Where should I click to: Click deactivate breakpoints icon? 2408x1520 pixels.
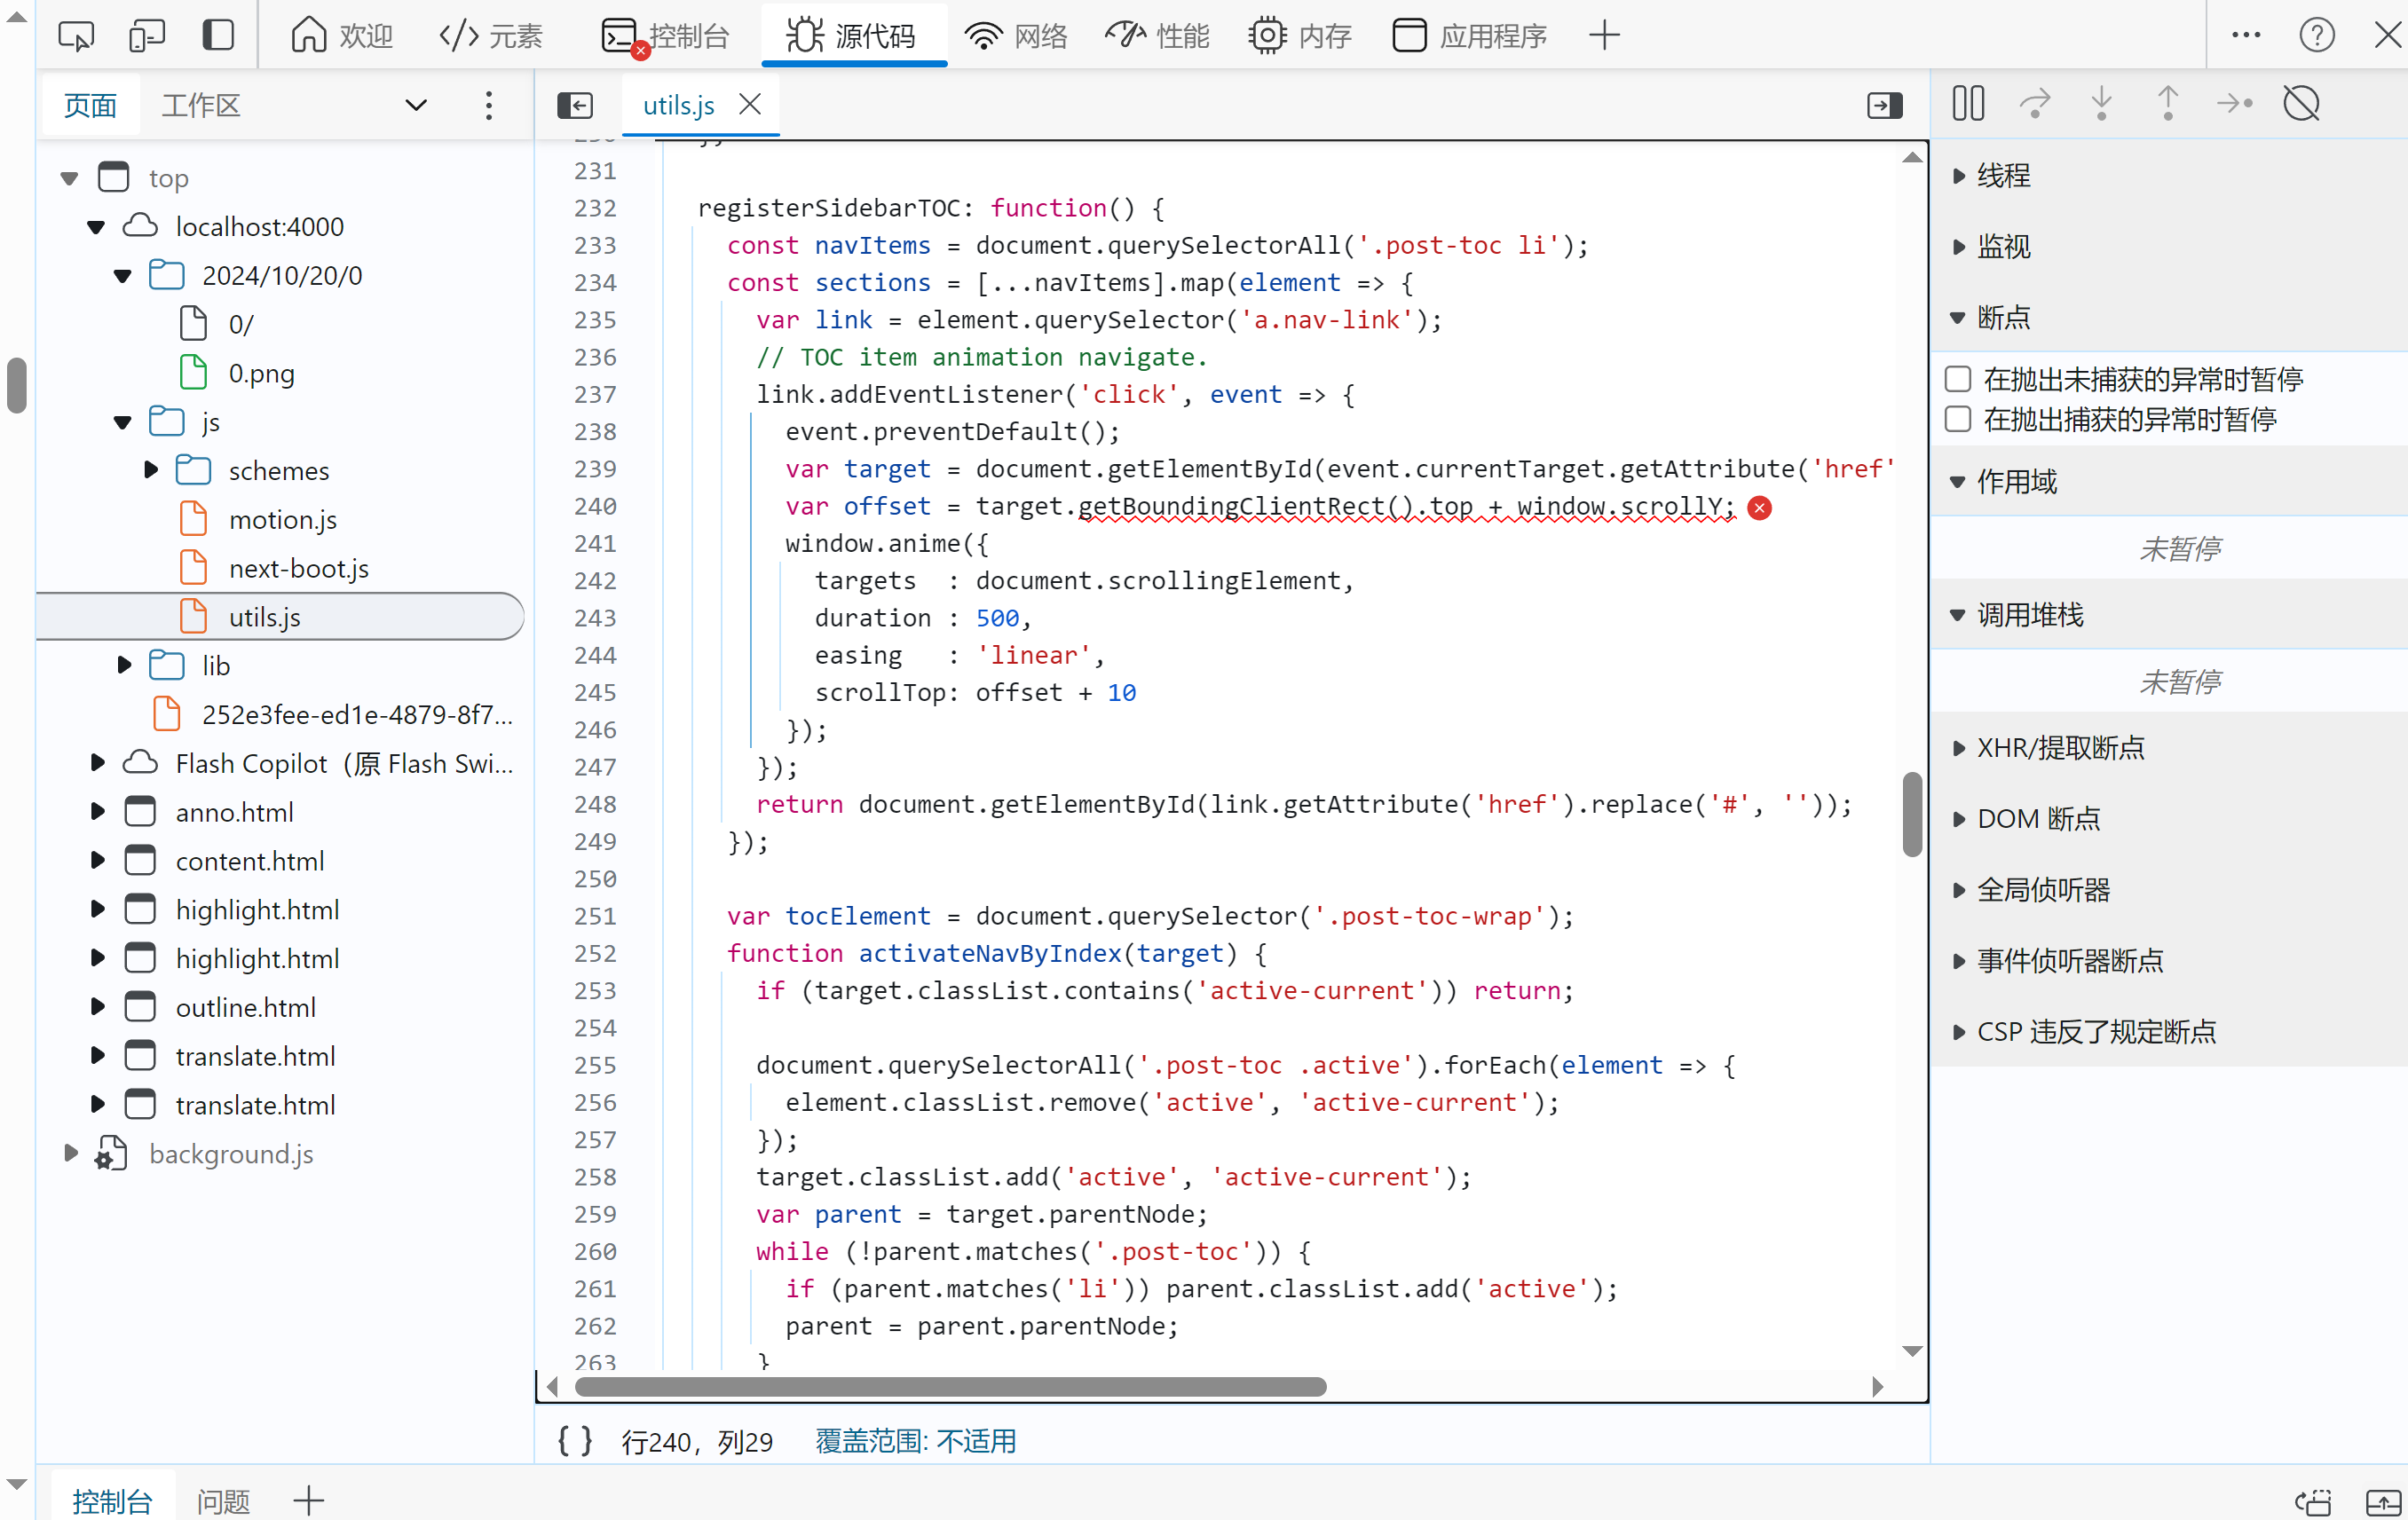[2301, 103]
